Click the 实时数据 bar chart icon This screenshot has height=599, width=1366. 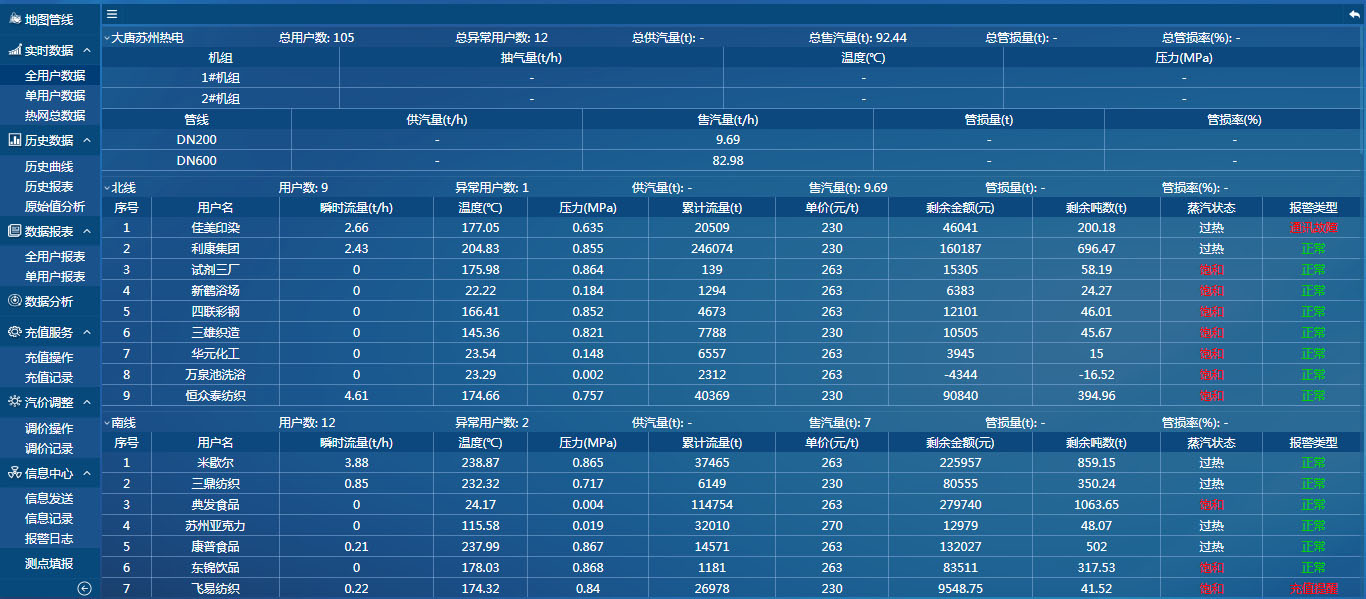[x=15, y=50]
